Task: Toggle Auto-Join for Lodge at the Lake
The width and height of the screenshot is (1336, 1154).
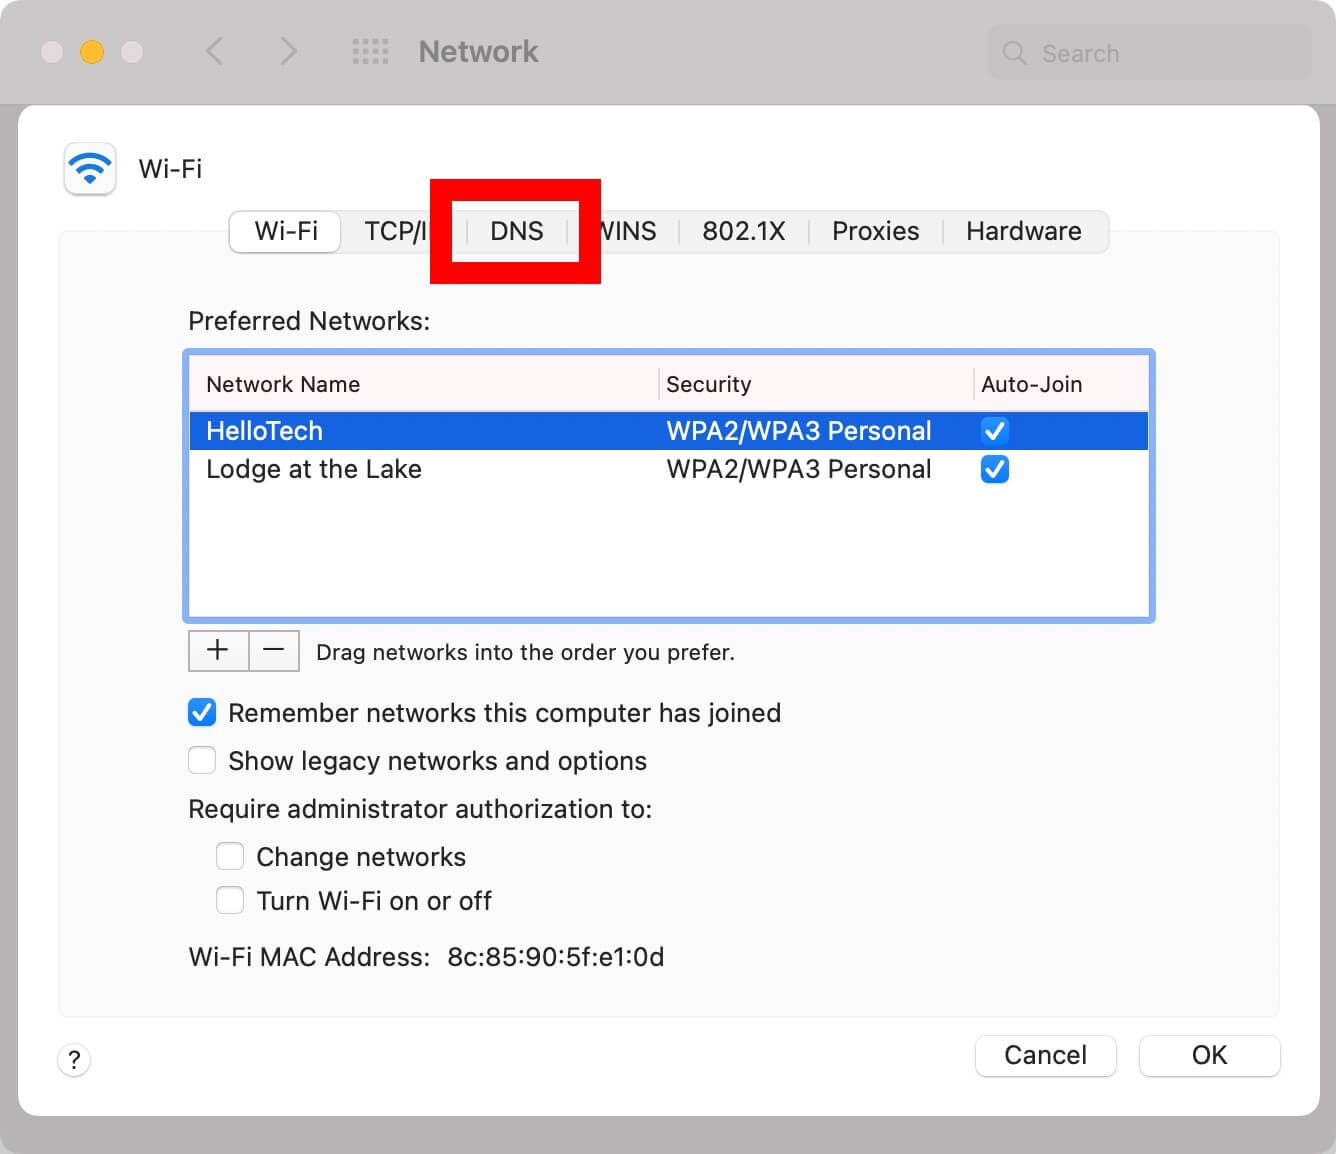Action: click(x=994, y=469)
